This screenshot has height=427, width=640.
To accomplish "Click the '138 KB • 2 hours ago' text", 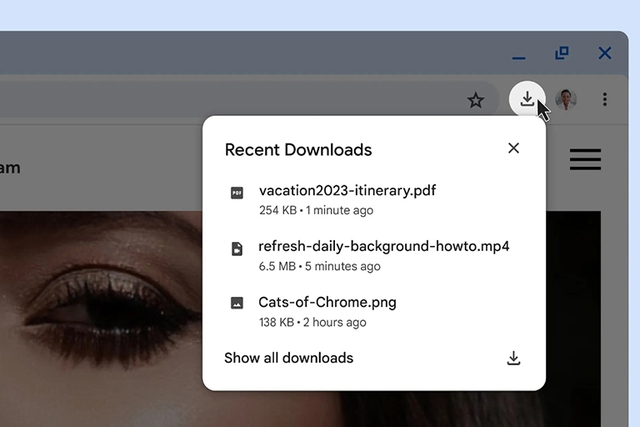I will pyautogui.click(x=313, y=322).
